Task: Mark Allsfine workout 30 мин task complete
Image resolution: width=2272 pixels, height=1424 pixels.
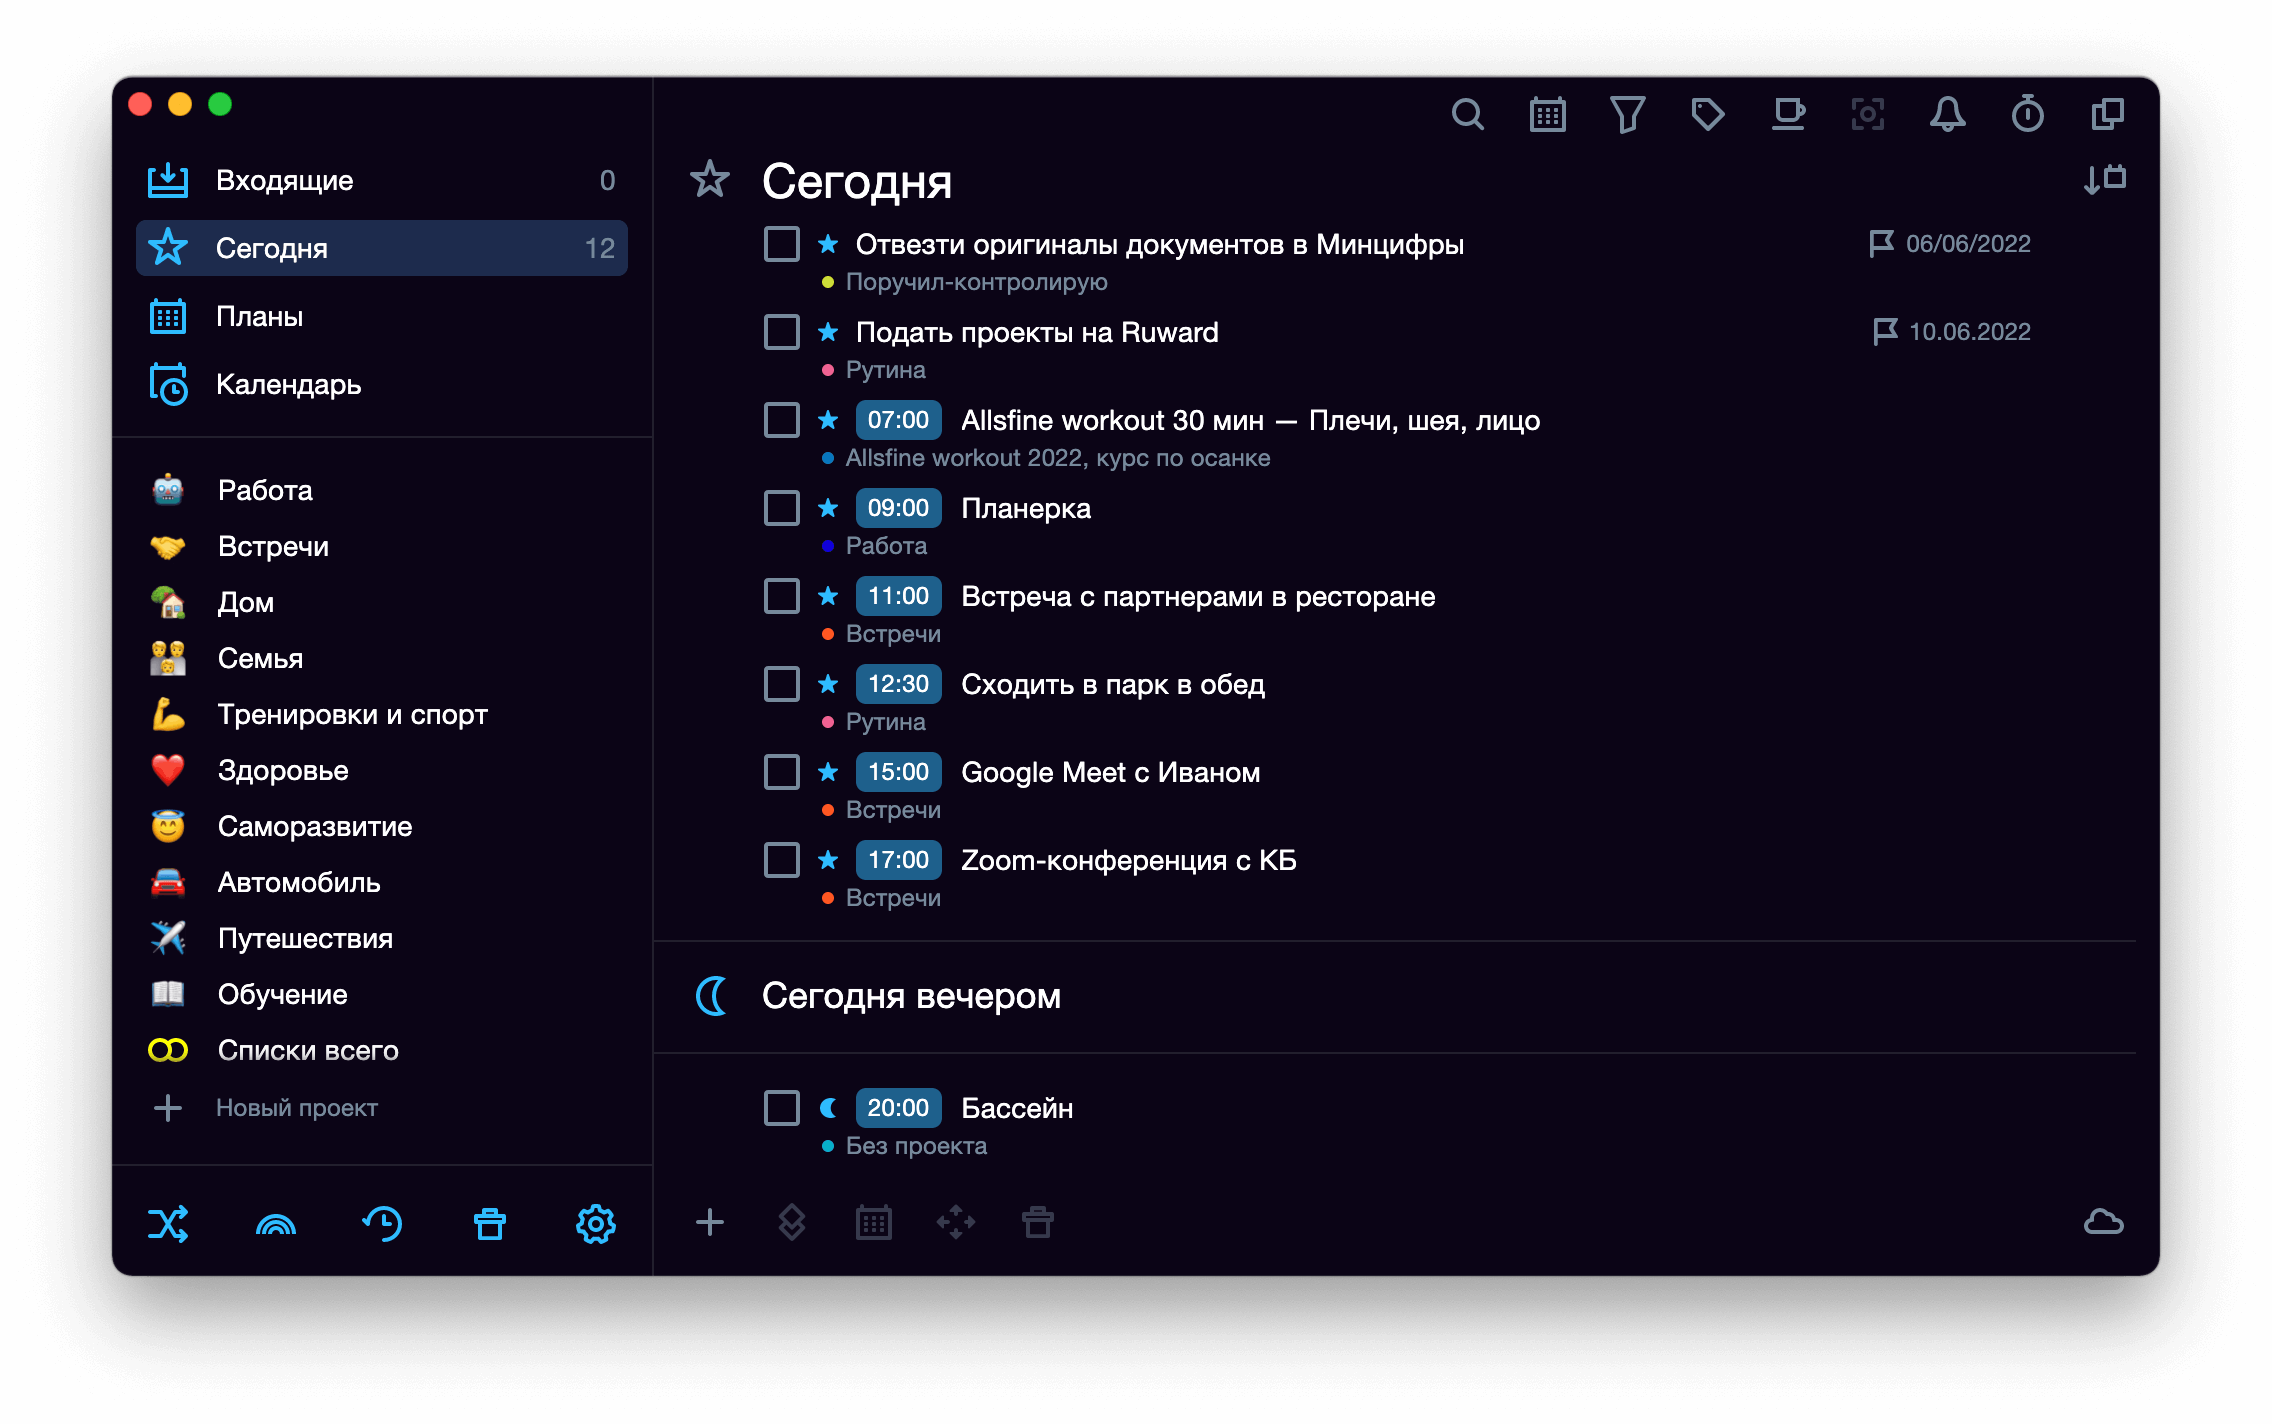Action: [x=782, y=420]
